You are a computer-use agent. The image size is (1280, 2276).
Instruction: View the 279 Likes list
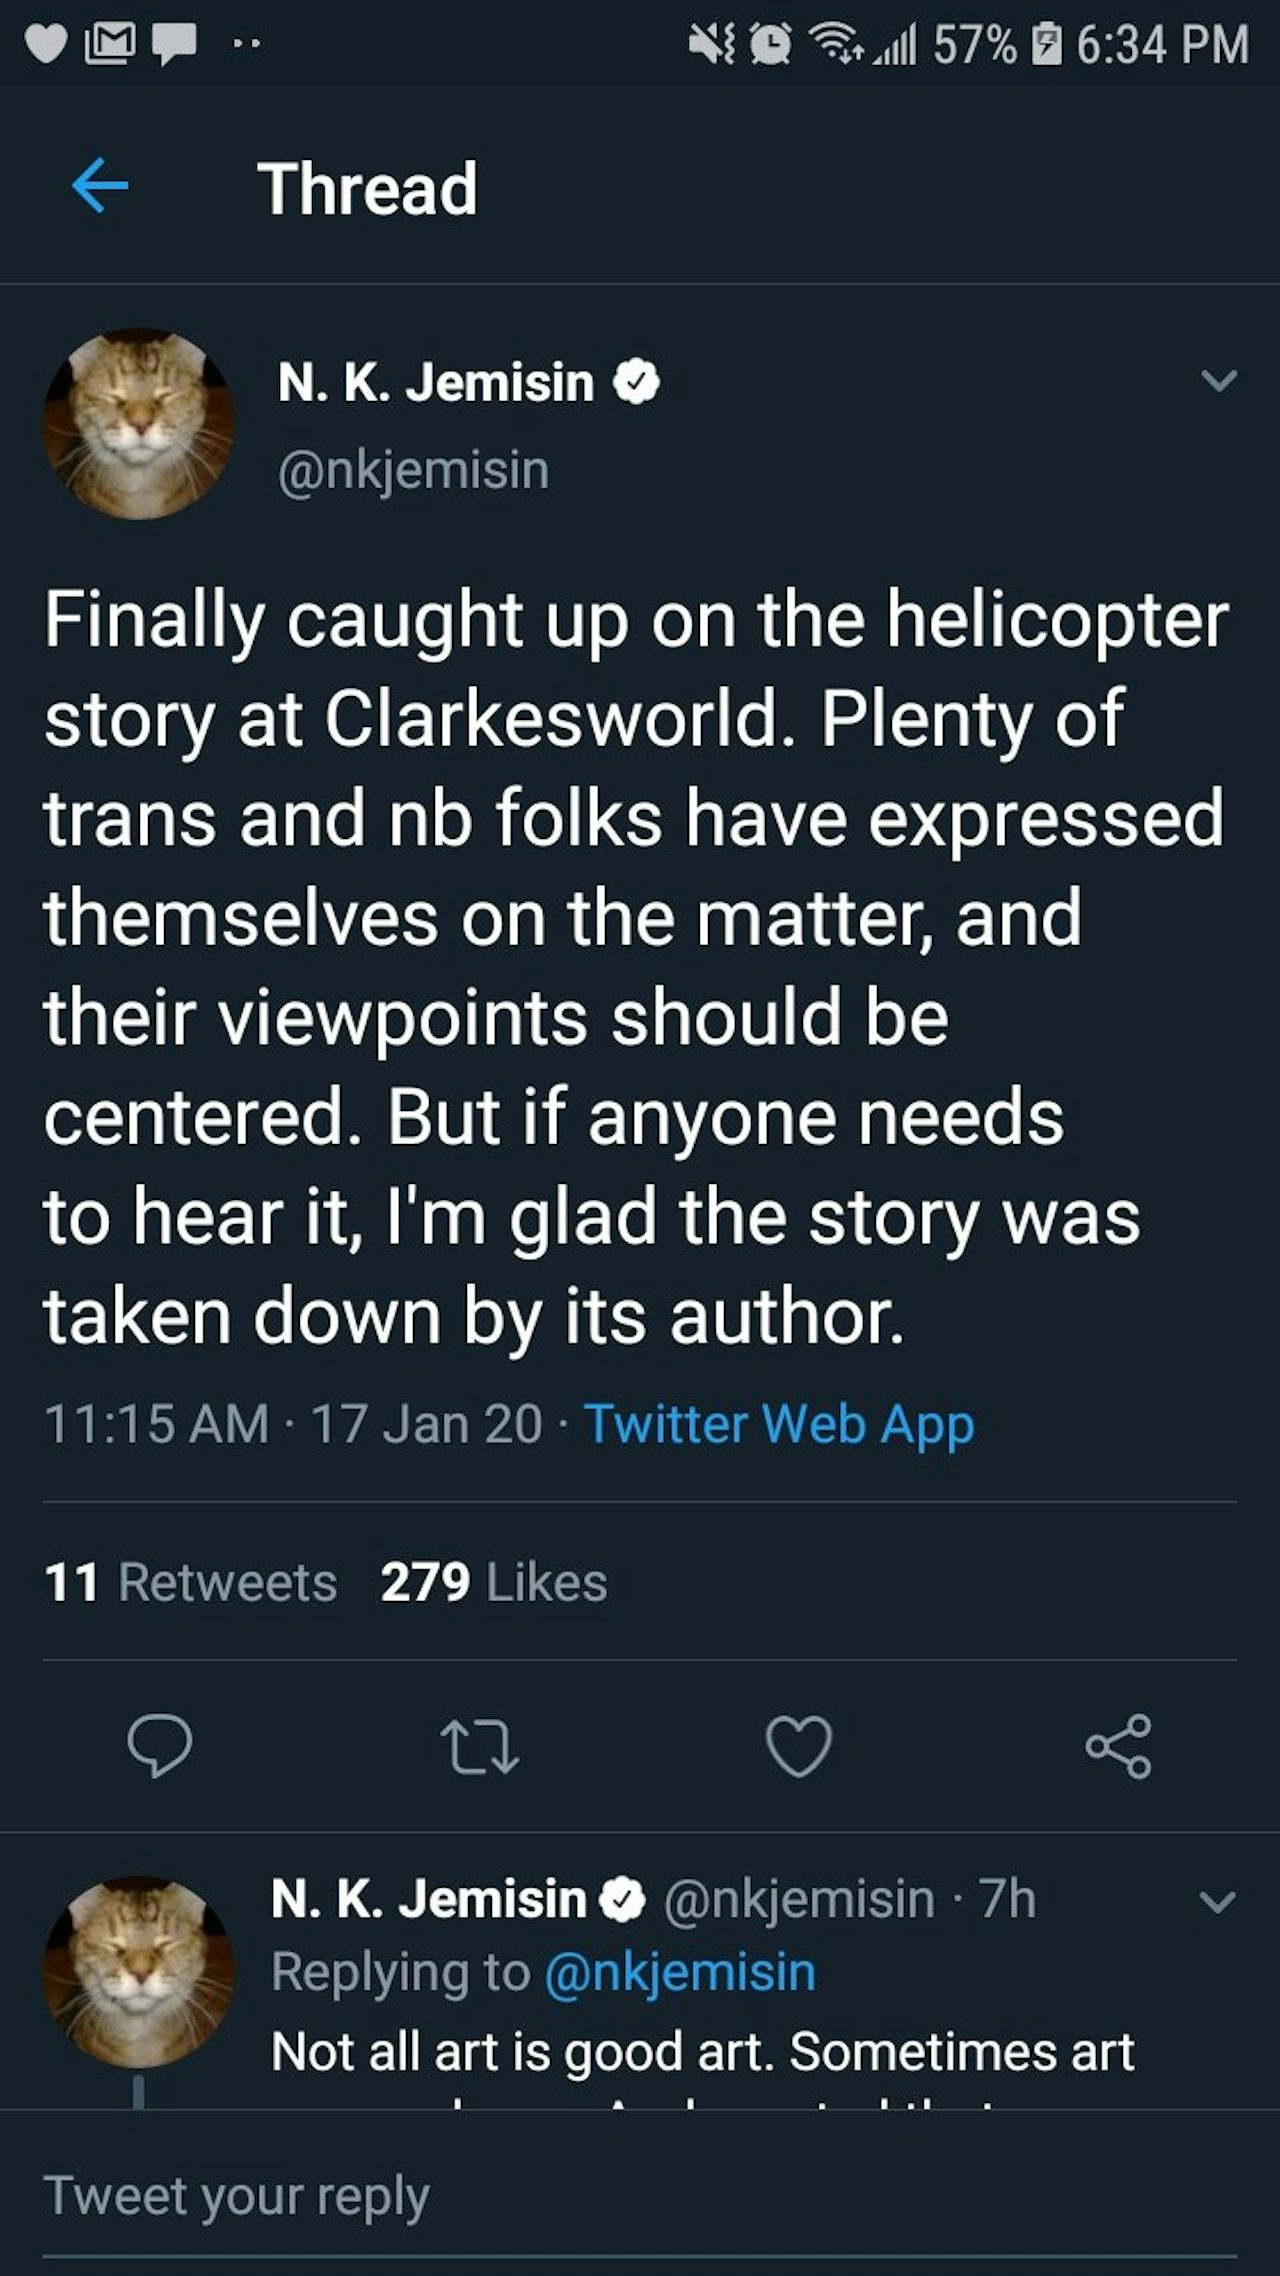(x=494, y=1582)
